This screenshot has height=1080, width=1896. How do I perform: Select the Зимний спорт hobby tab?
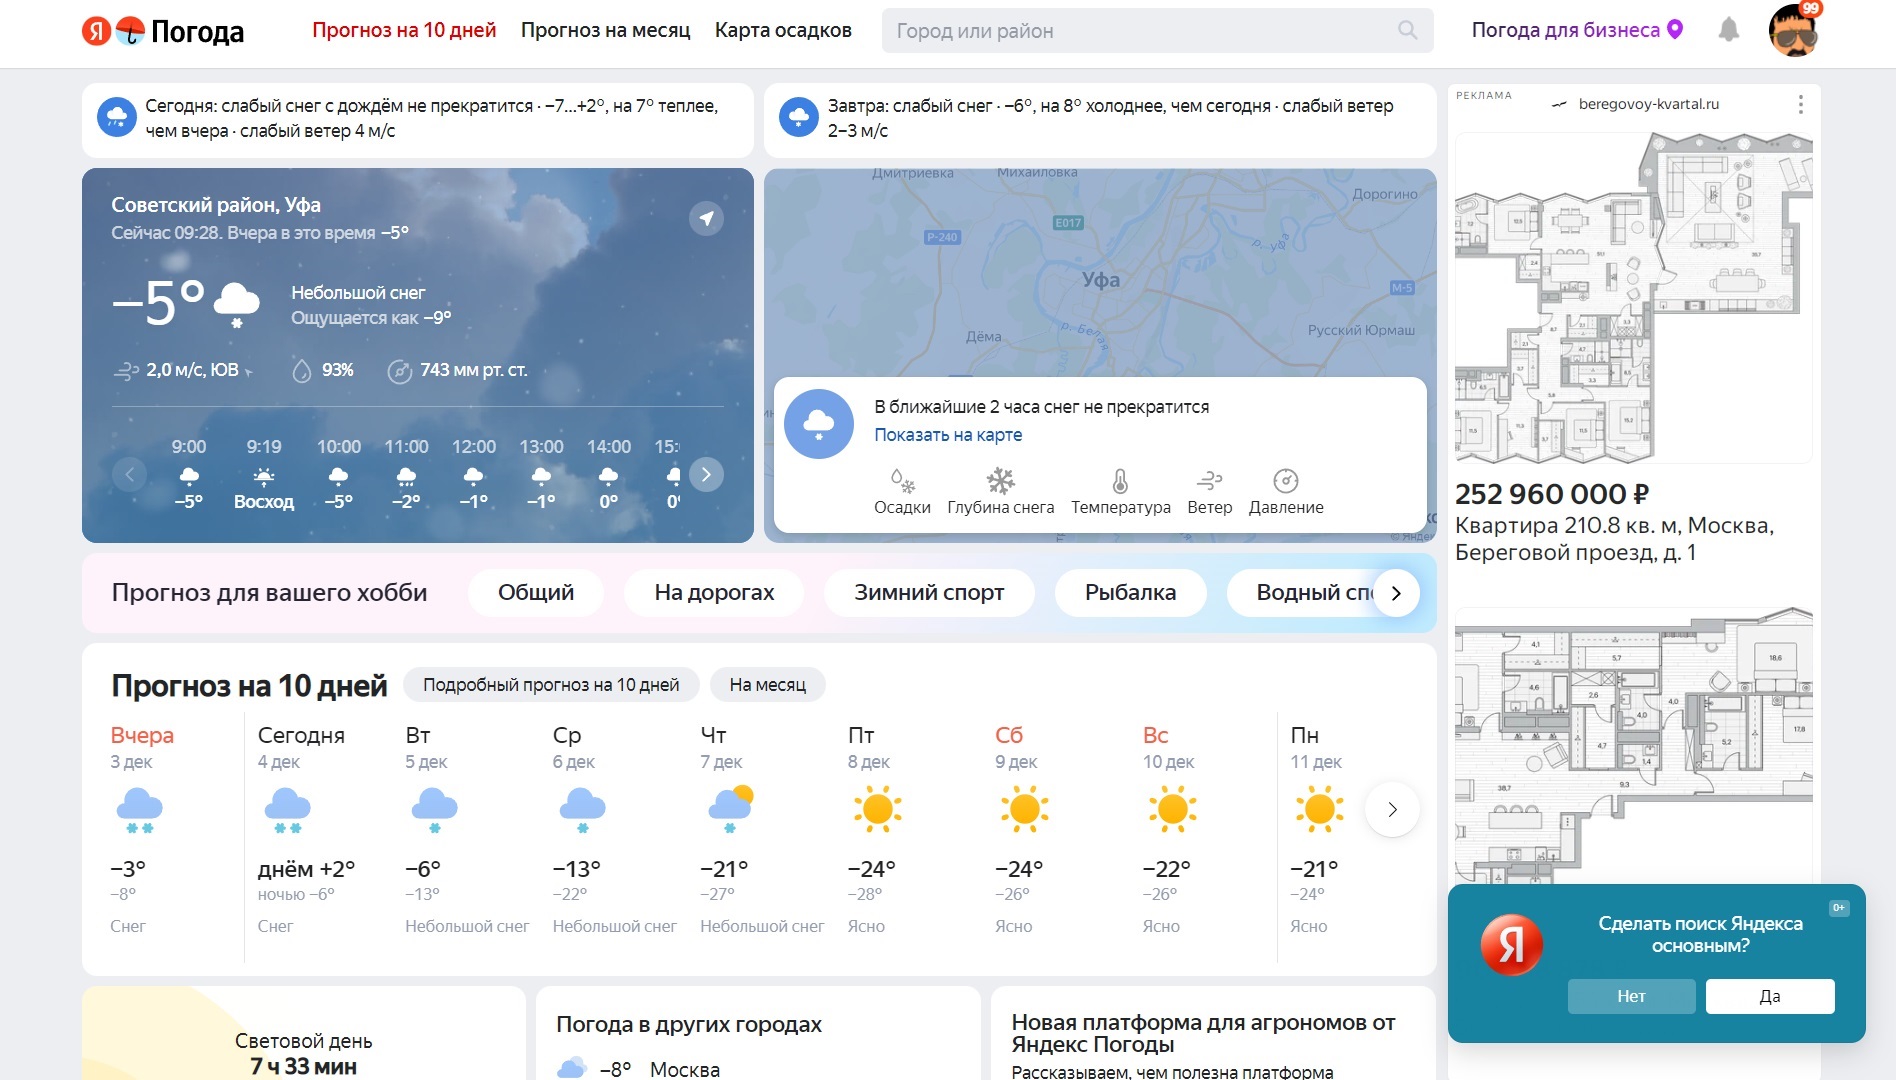(x=929, y=593)
